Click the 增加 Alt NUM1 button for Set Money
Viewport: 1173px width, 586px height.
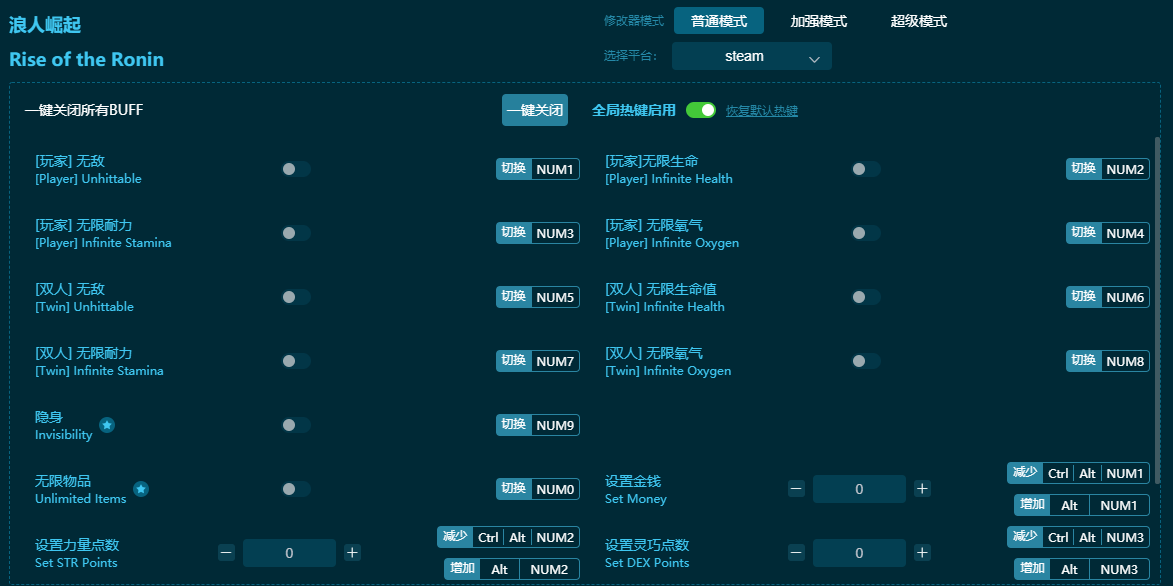coord(1081,505)
